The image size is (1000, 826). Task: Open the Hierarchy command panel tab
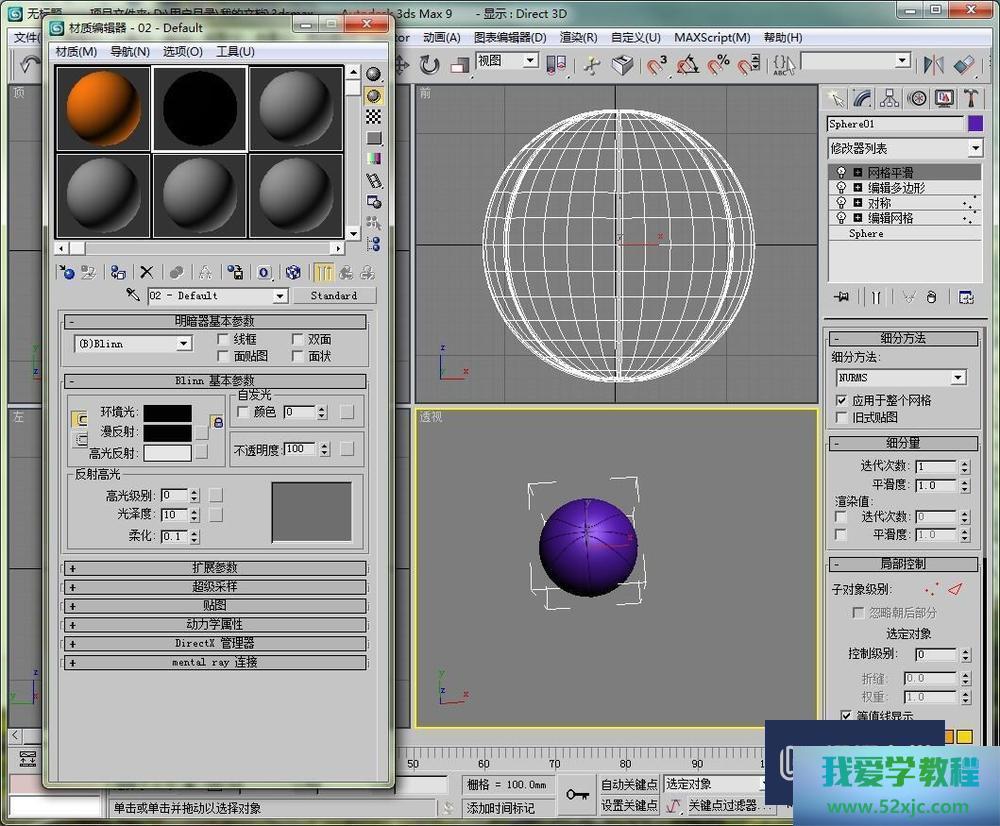tap(889, 98)
